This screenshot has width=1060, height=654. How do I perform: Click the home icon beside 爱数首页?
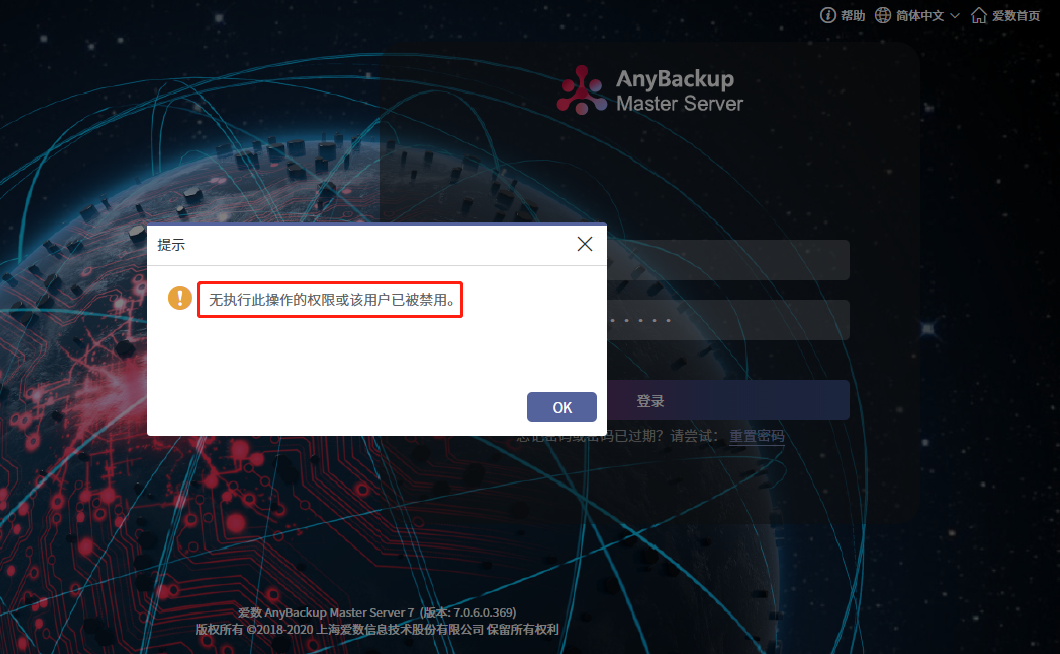pos(979,15)
